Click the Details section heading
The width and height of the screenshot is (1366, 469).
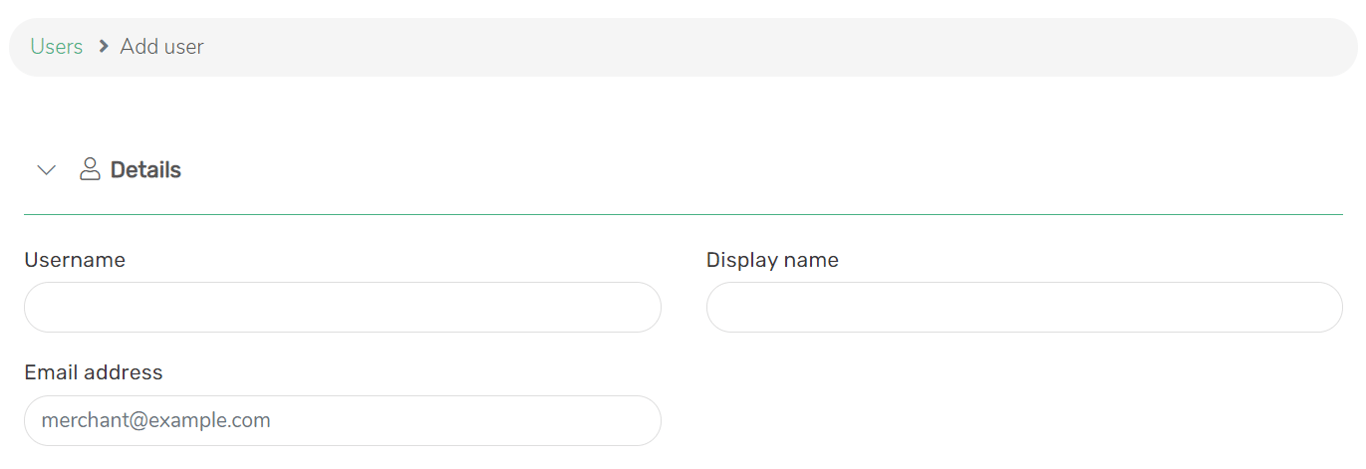coord(145,170)
